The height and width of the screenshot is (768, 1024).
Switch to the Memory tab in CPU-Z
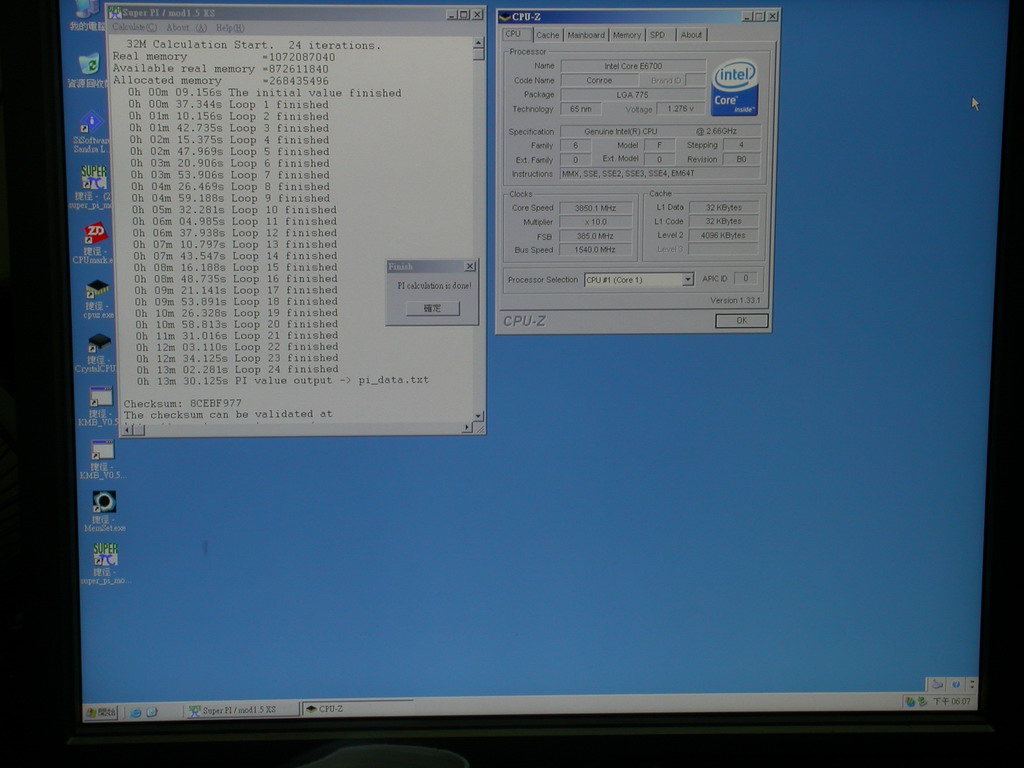pos(626,35)
